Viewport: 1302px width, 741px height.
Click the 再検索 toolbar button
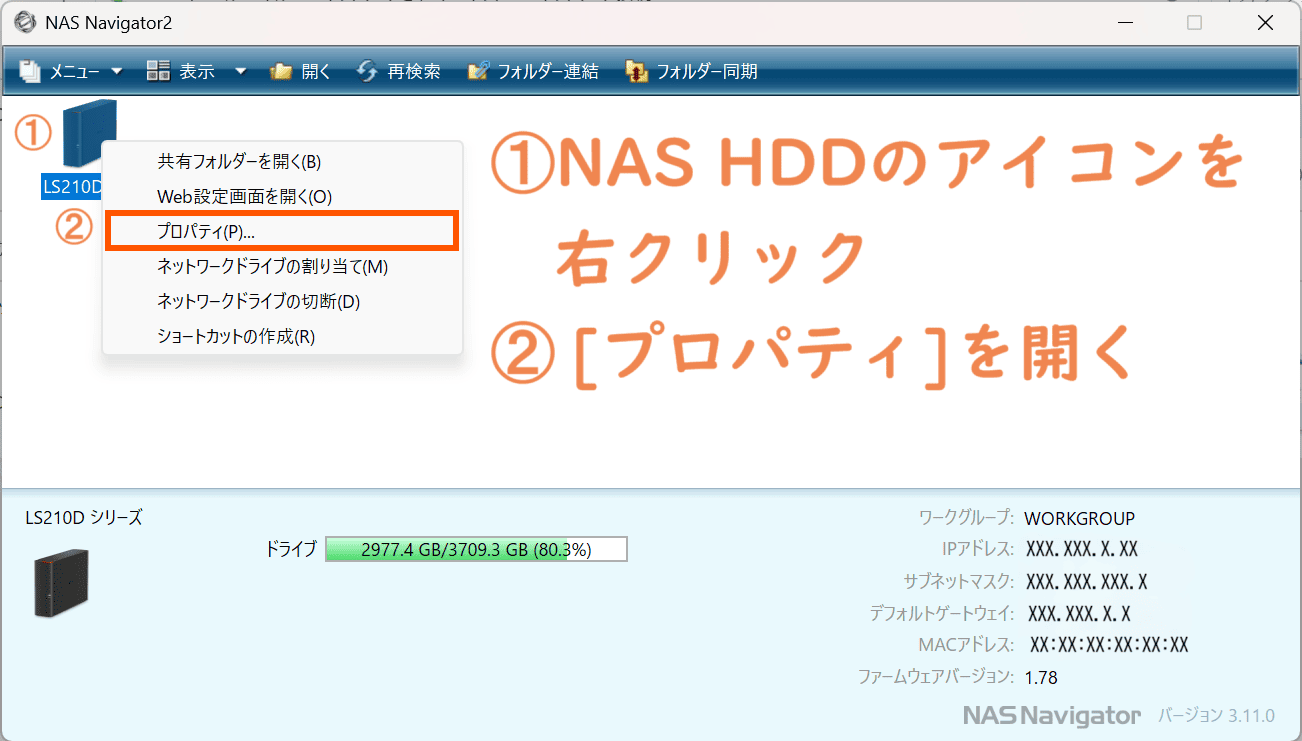pyautogui.click(x=398, y=71)
